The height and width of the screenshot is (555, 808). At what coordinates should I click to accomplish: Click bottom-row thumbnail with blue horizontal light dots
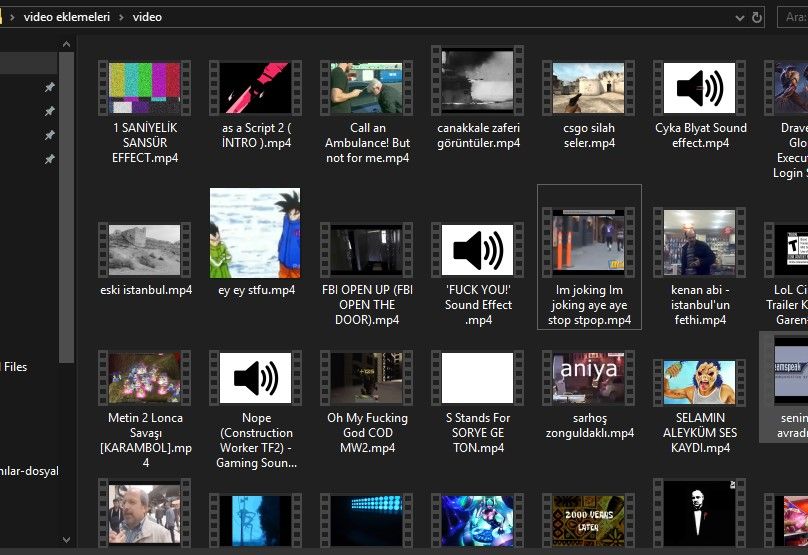tap(366, 520)
